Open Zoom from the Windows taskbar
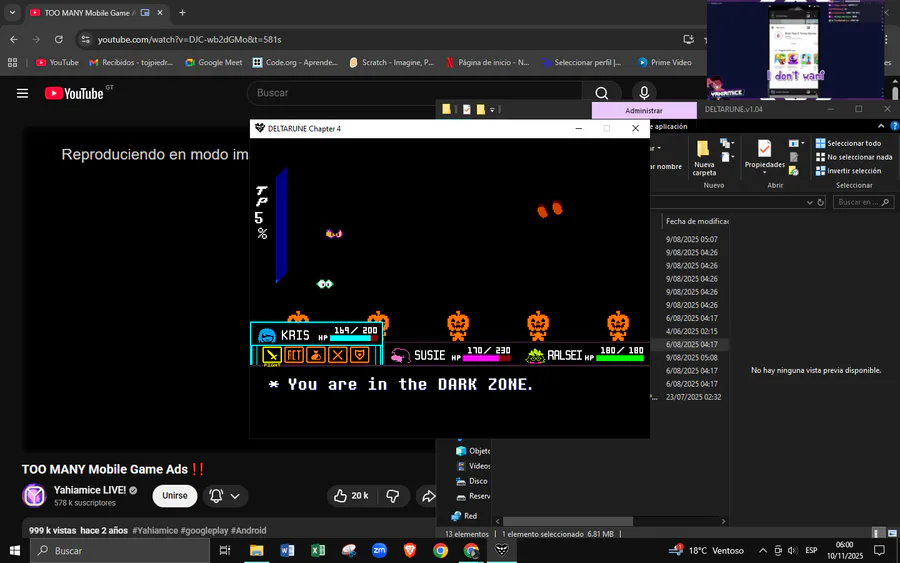This screenshot has height=563, width=900. 379,550
